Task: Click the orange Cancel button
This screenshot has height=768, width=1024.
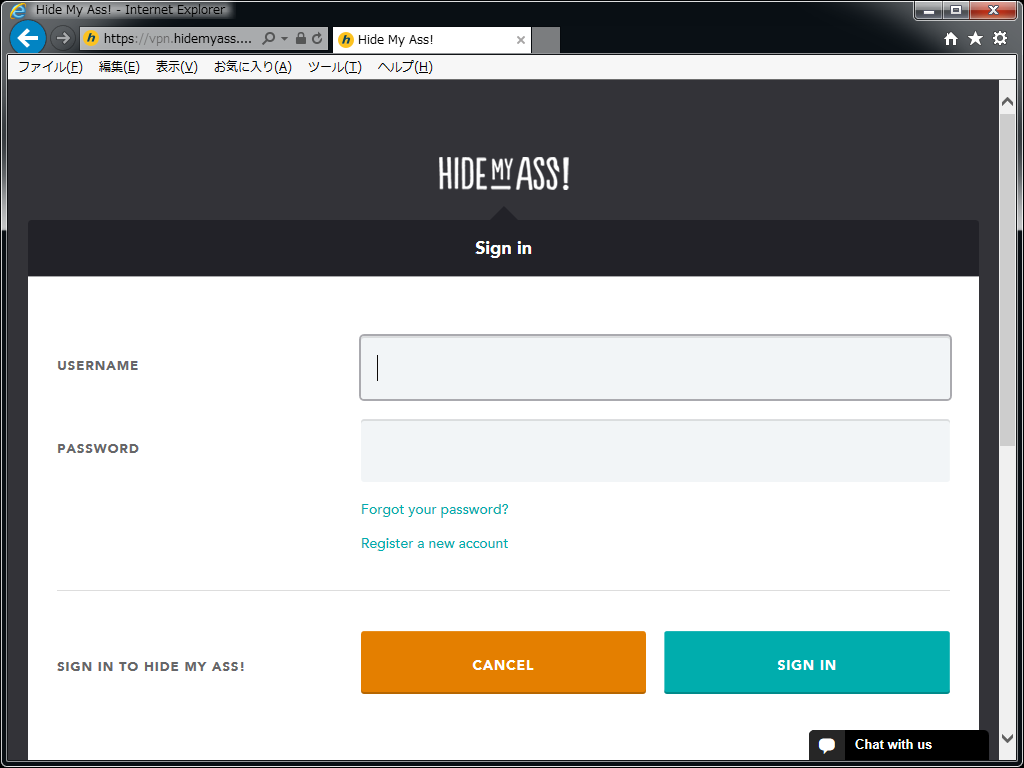Action: click(x=503, y=662)
